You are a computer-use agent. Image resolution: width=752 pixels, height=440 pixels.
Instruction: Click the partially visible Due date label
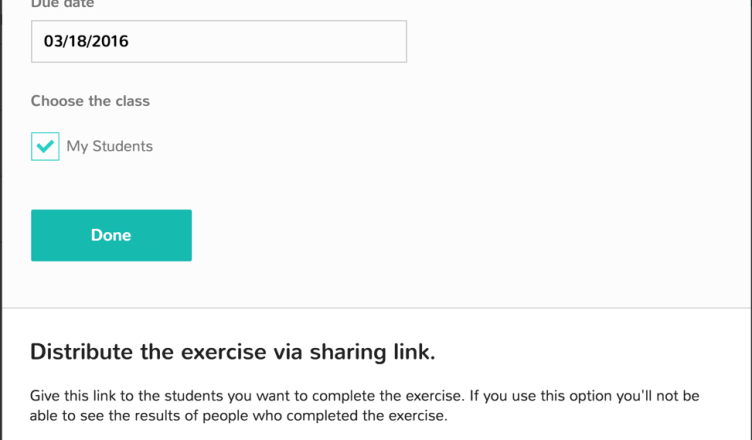[62, 4]
